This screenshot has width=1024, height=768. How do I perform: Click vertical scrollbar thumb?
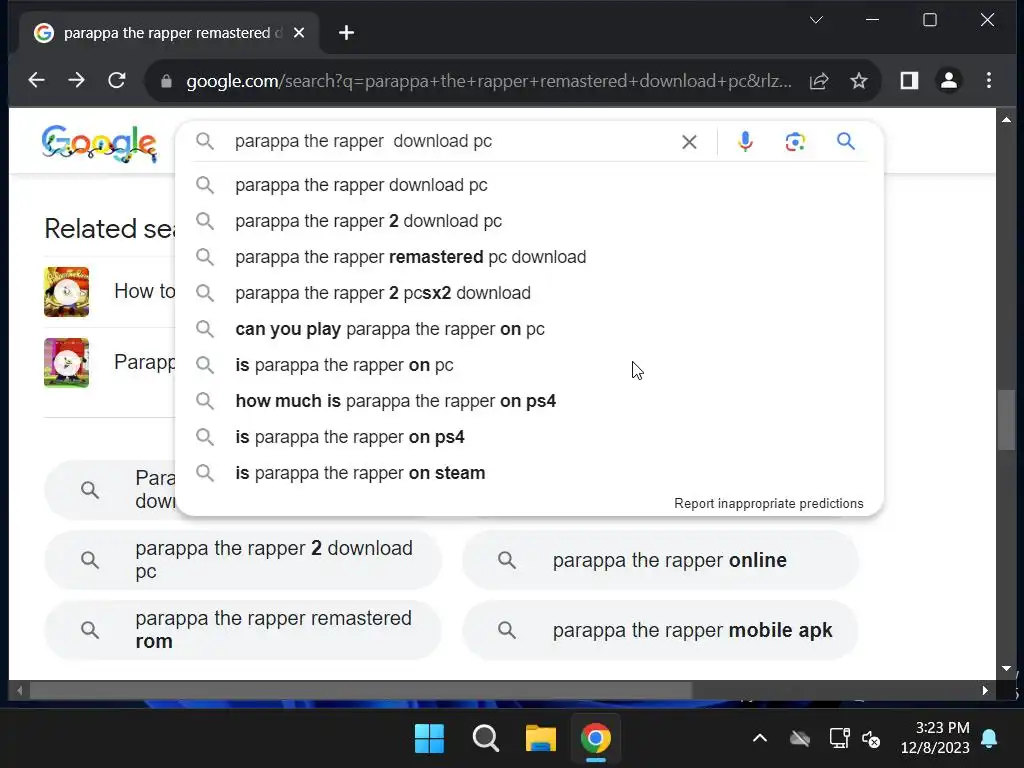point(1006,419)
